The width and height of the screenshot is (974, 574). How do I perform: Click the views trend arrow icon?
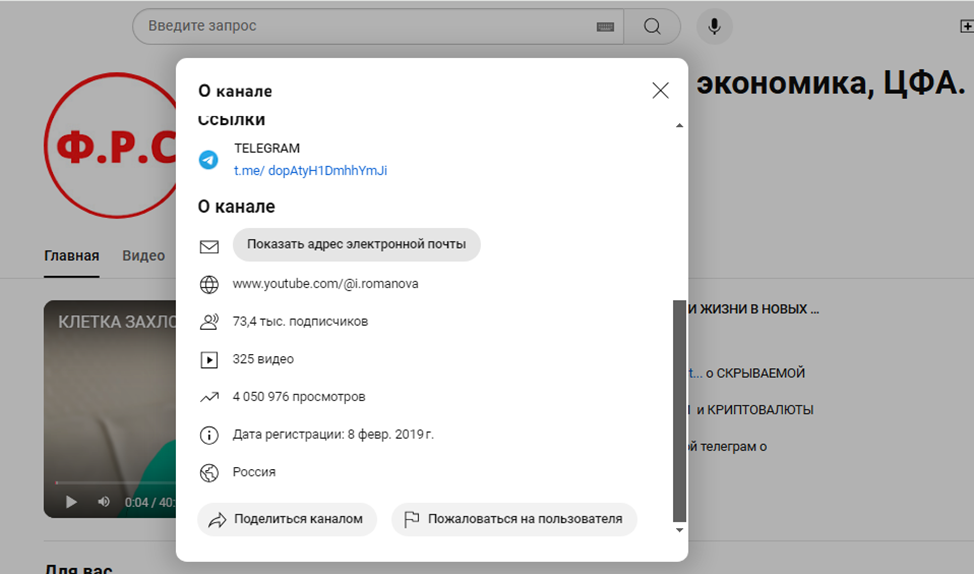(209, 397)
